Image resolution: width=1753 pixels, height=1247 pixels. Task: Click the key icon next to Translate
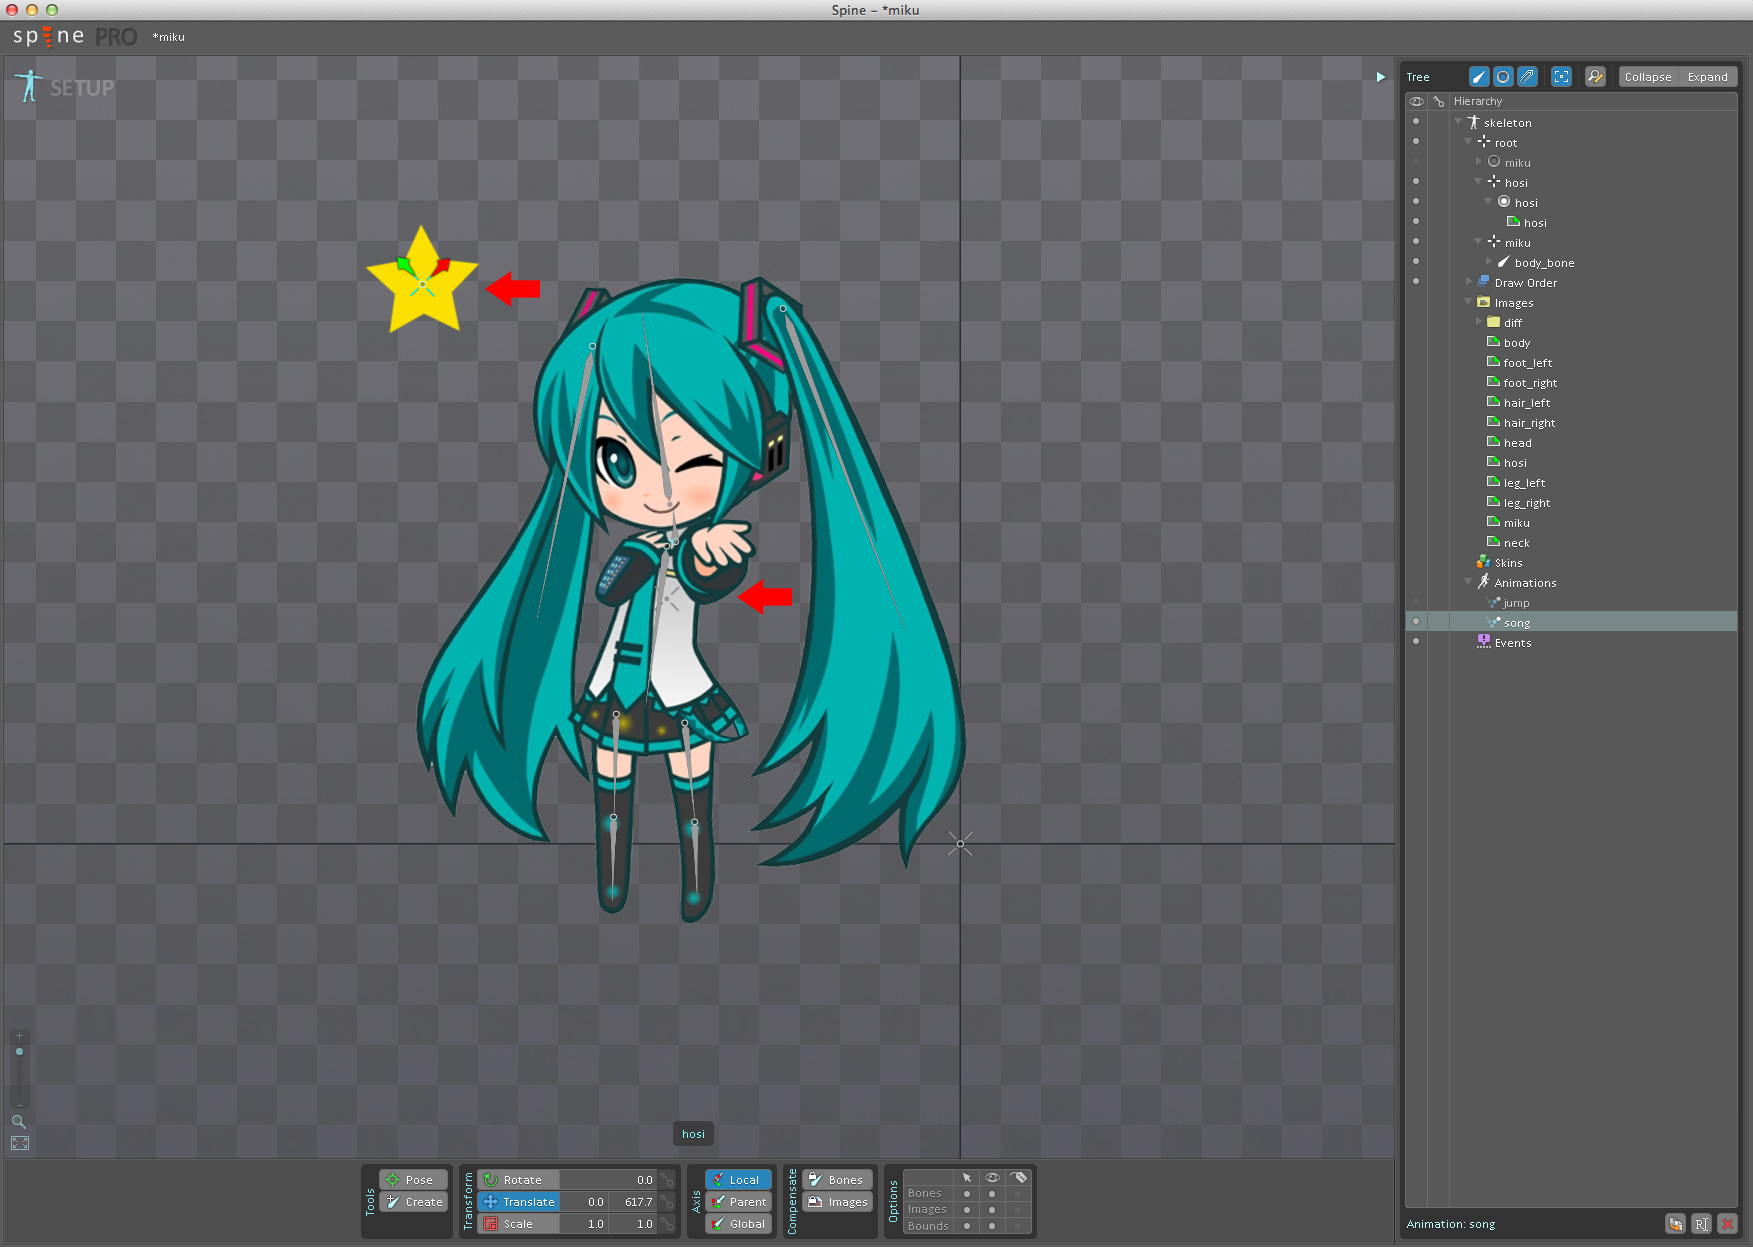[667, 1202]
